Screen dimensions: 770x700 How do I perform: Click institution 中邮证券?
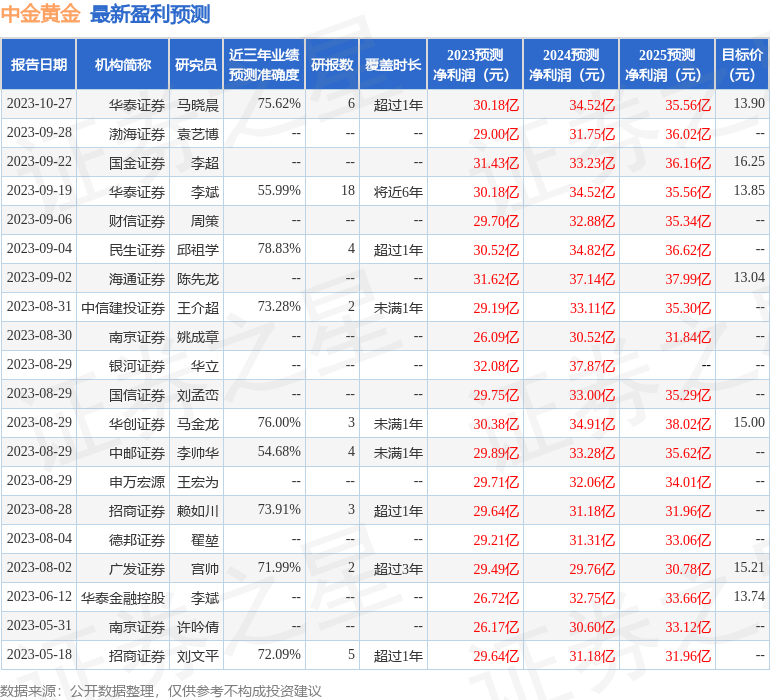137,453
